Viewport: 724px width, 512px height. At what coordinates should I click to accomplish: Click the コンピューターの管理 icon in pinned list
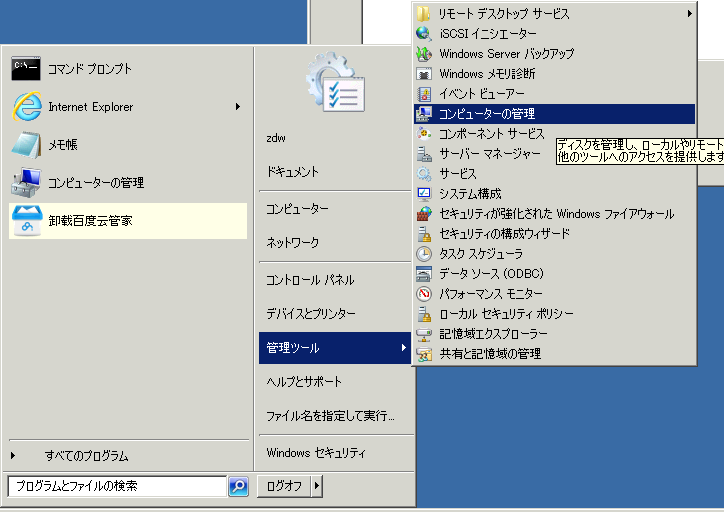click(26, 182)
